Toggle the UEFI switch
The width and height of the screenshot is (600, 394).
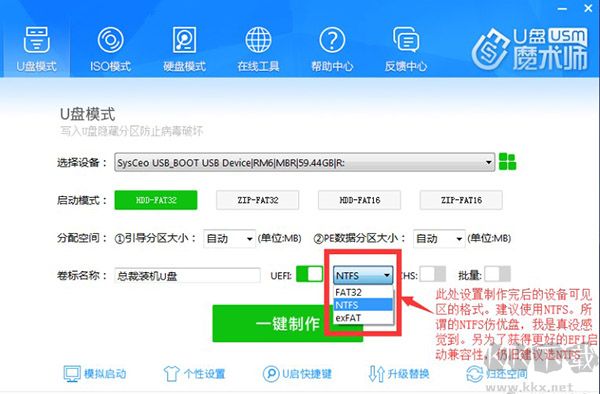point(310,274)
